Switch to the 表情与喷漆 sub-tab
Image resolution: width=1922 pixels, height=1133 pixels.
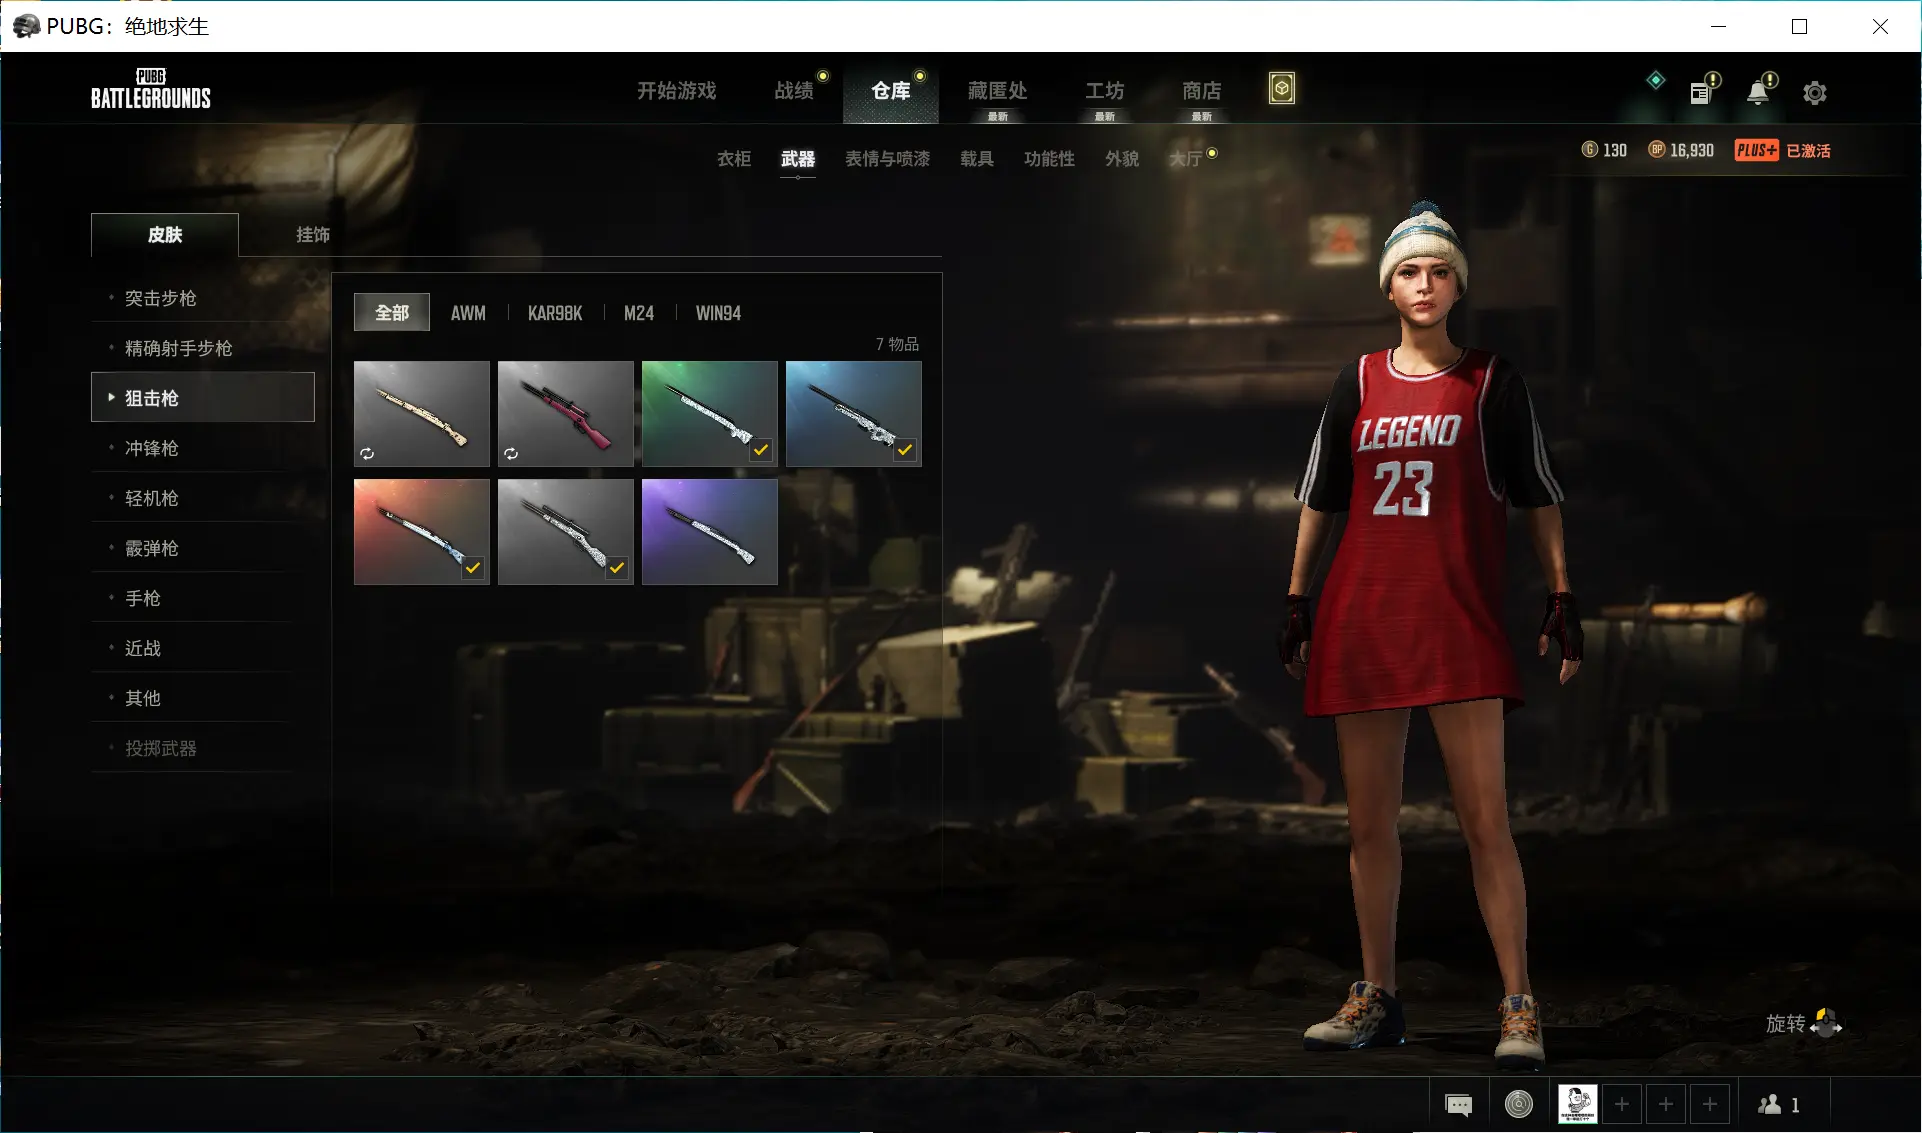(888, 159)
